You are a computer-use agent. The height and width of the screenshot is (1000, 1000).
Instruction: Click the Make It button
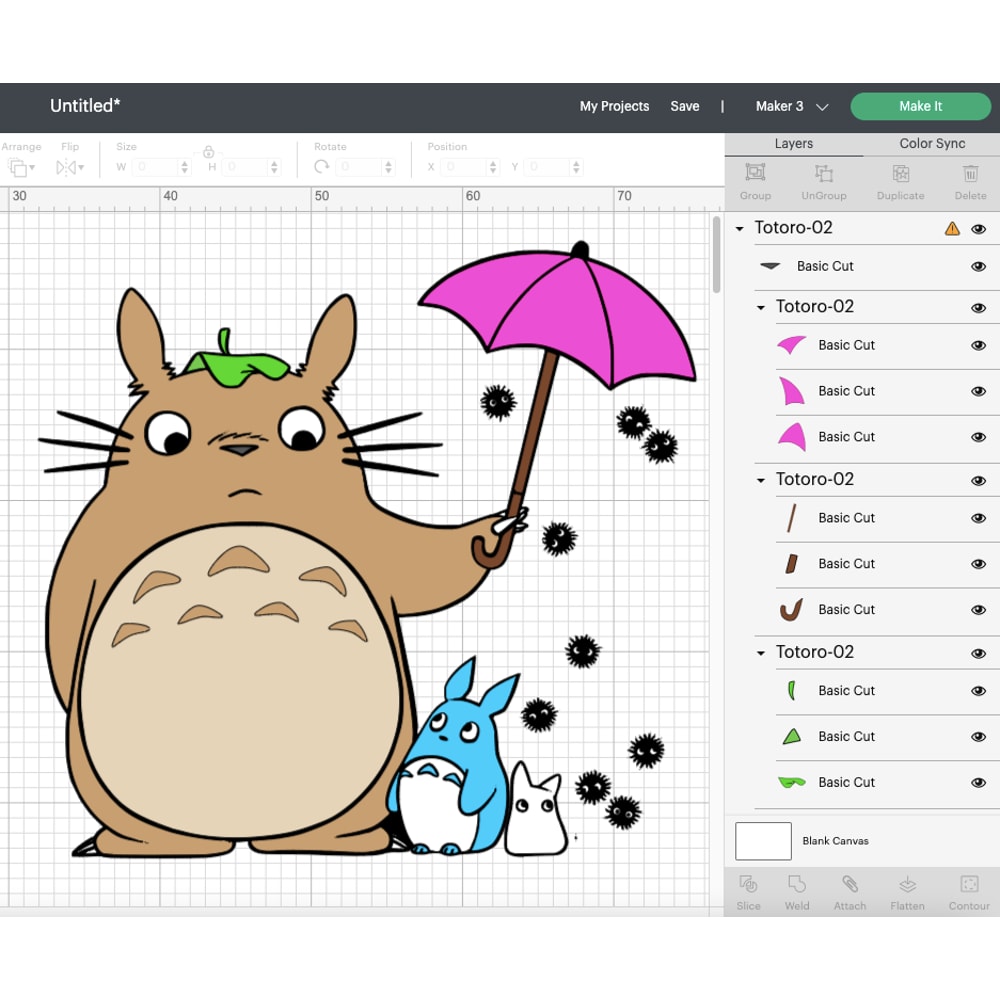920,106
